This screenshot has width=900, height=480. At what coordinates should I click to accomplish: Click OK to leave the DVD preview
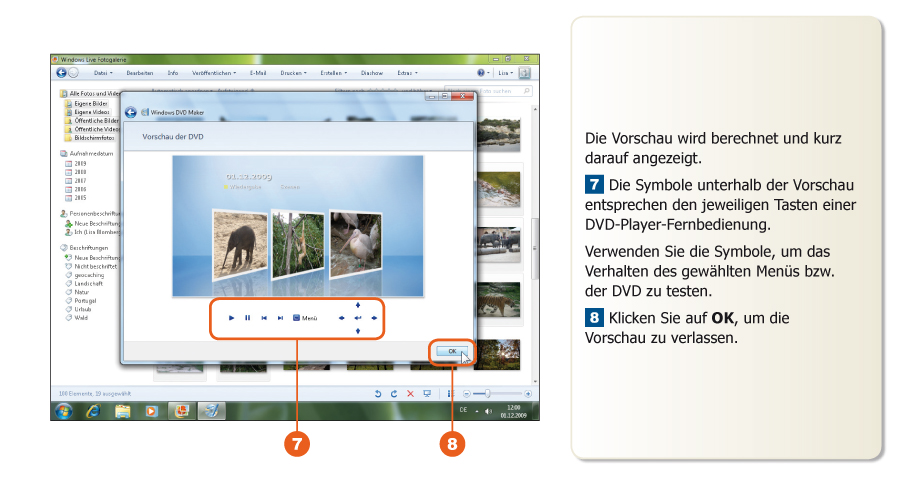452,351
